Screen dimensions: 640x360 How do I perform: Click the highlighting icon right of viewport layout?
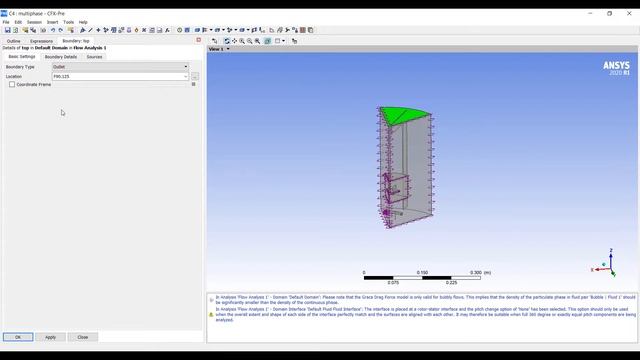294,41
